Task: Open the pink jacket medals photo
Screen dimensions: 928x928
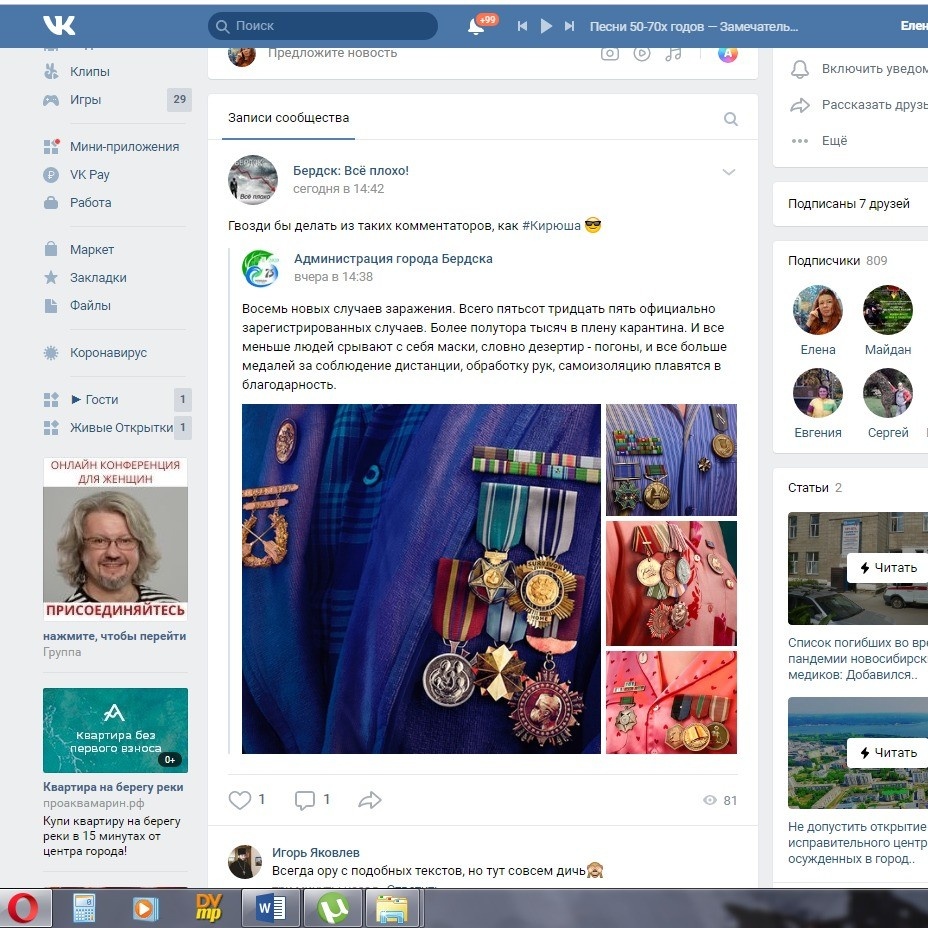Action: pyautogui.click(x=671, y=583)
